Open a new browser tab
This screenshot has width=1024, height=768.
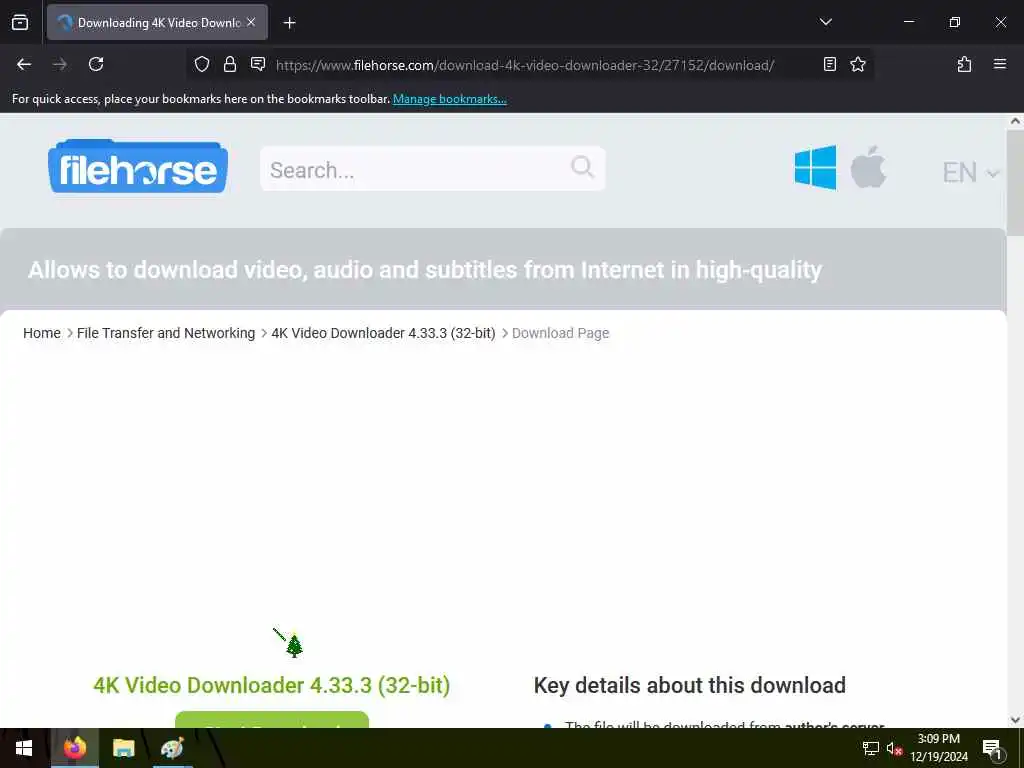tap(289, 23)
